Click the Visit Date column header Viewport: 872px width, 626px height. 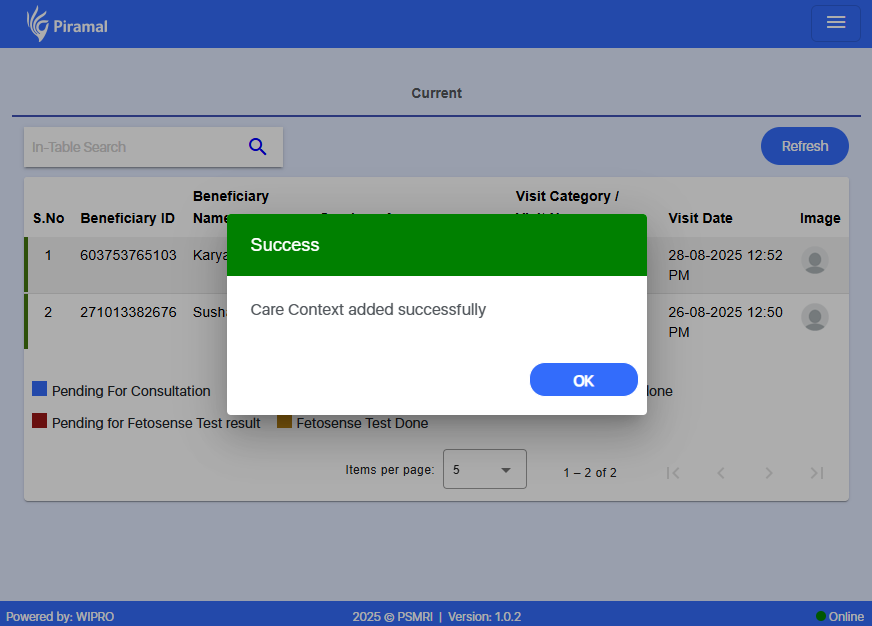point(700,218)
